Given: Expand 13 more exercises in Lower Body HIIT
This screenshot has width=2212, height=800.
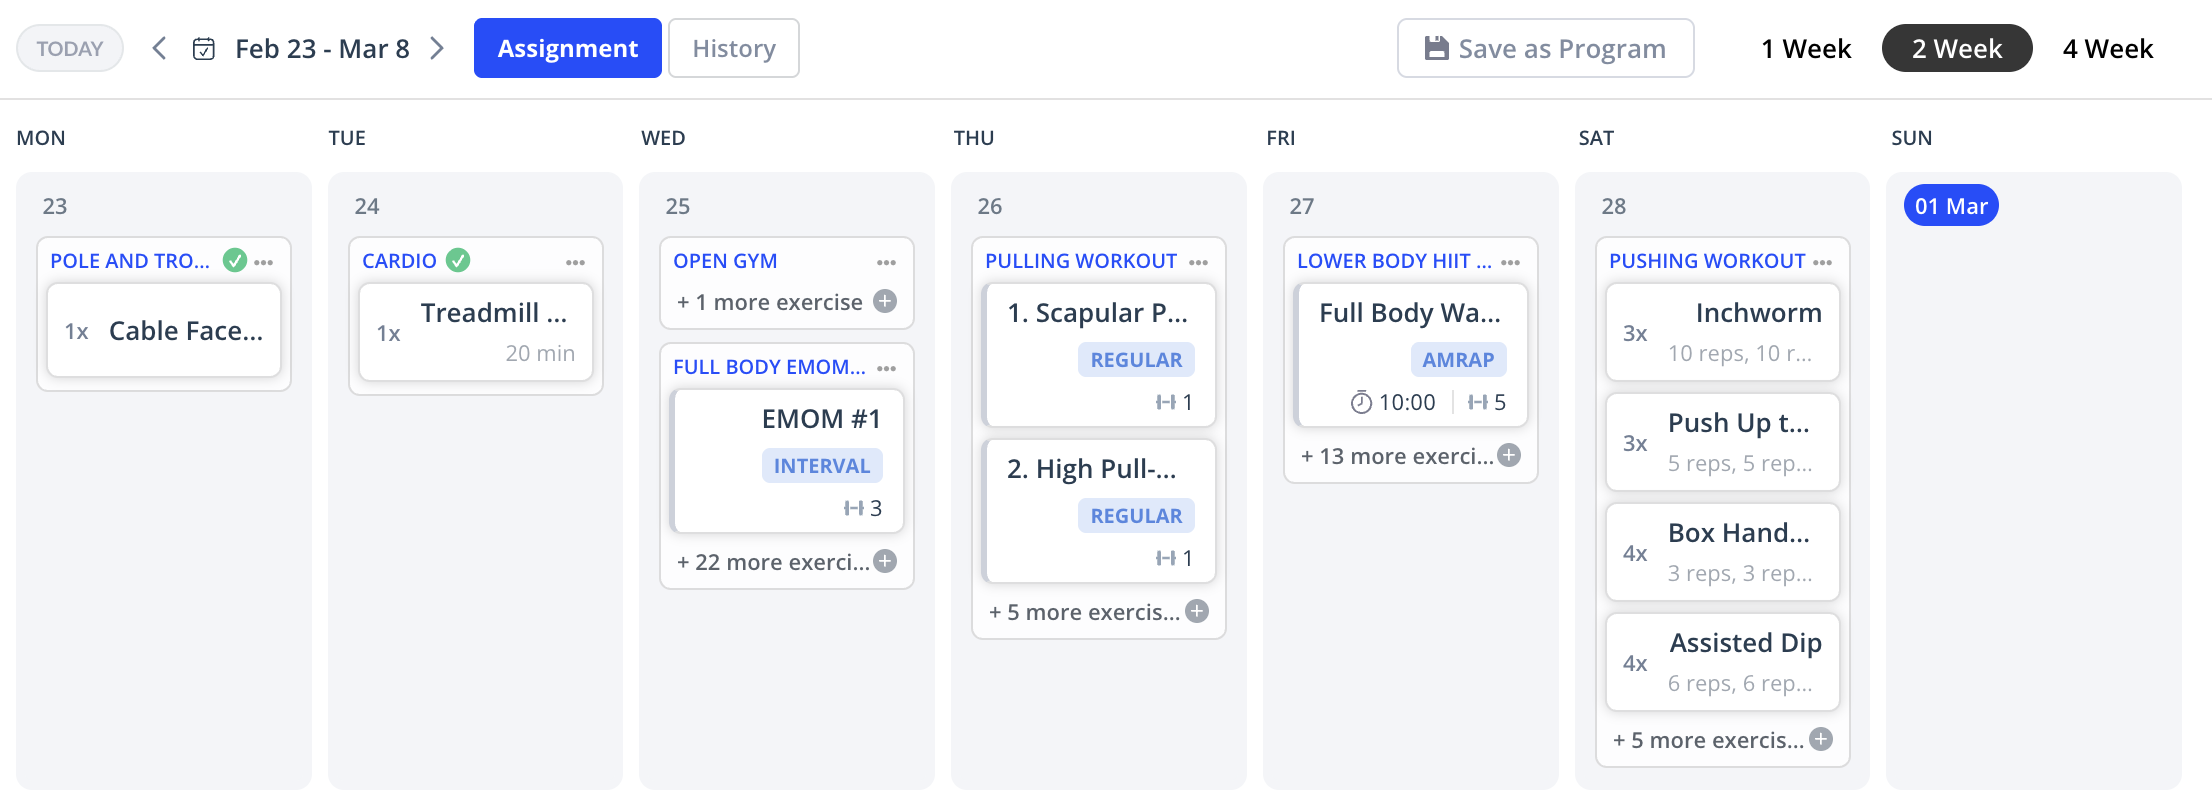Looking at the screenshot, I should point(1509,456).
